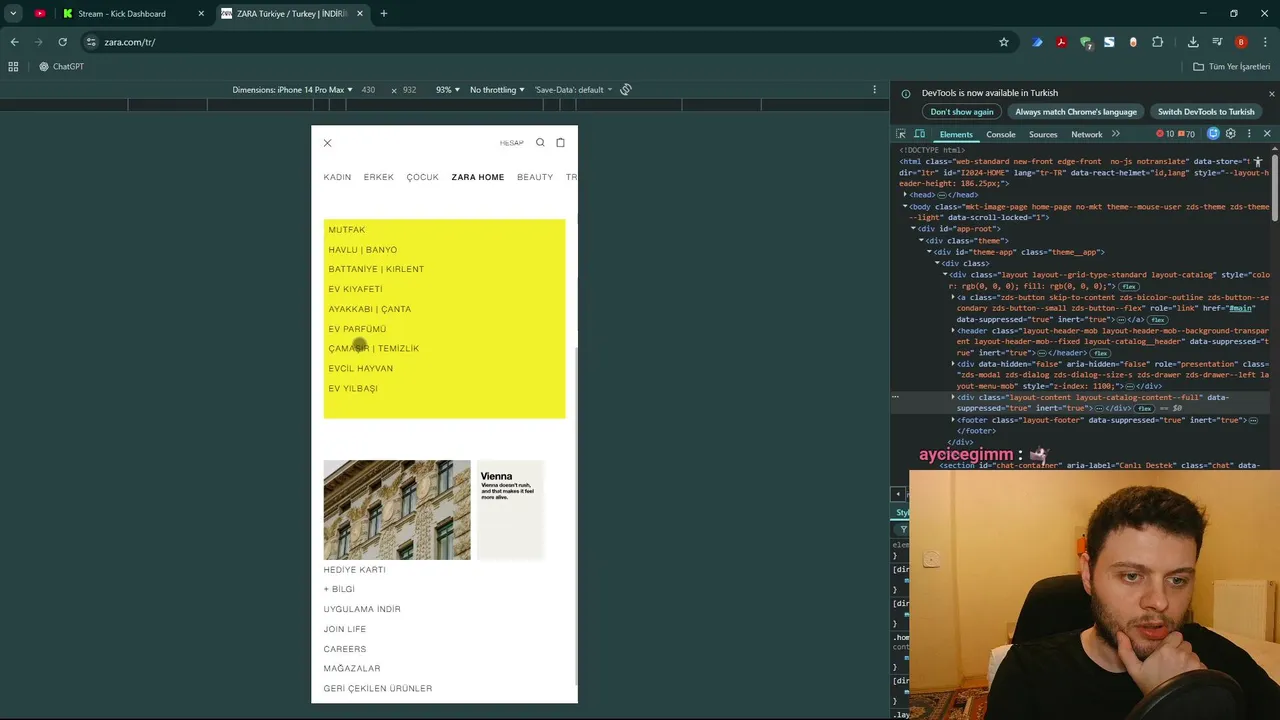Image resolution: width=1280 pixels, height=720 pixels.
Task: Open AYAKKABI | ÇANTA menu entry
Action: click(369, 309)
